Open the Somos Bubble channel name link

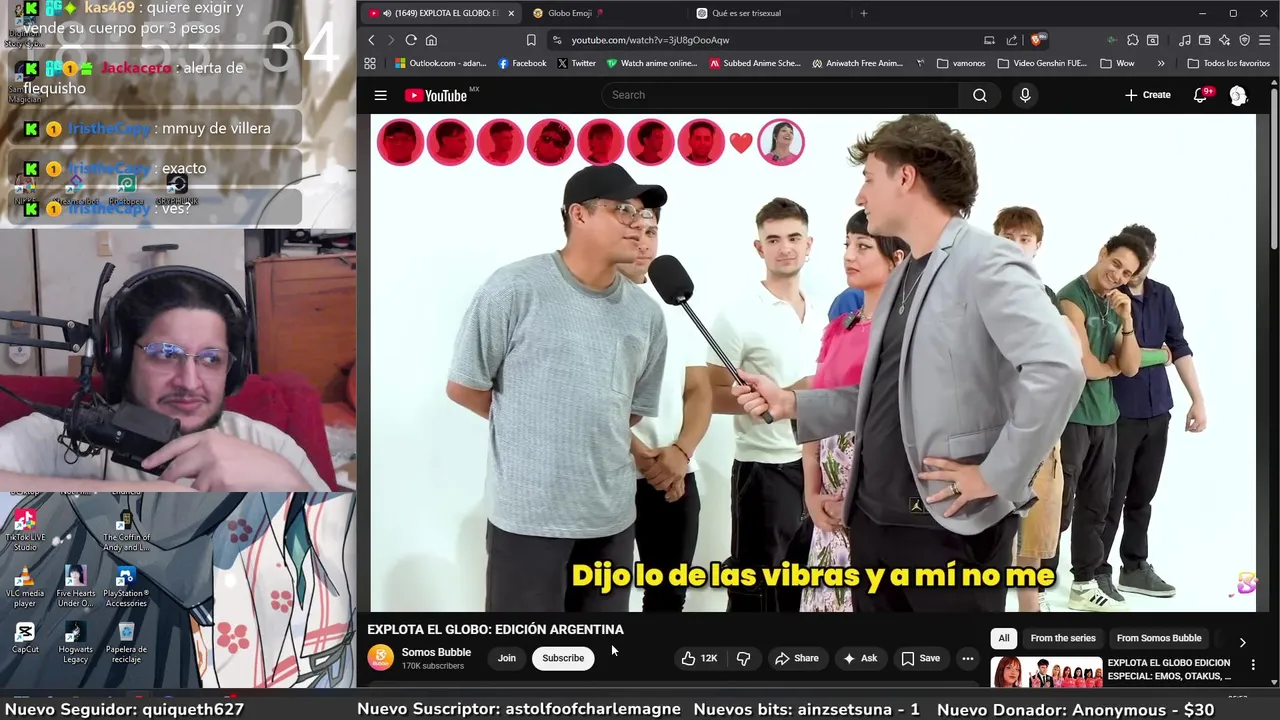[x=436, y=652]
